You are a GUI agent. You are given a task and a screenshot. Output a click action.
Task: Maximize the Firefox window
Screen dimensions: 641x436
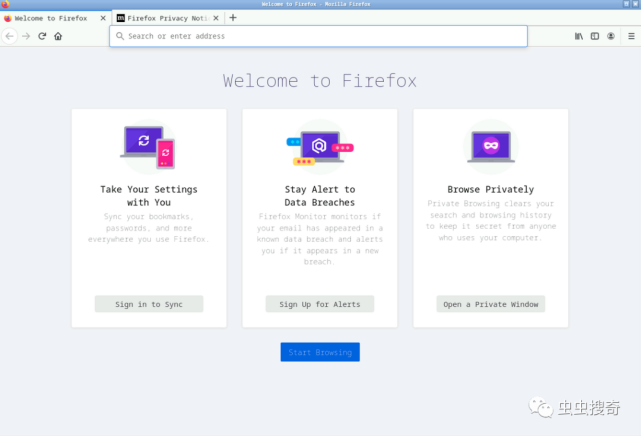(x=626, y=4)
